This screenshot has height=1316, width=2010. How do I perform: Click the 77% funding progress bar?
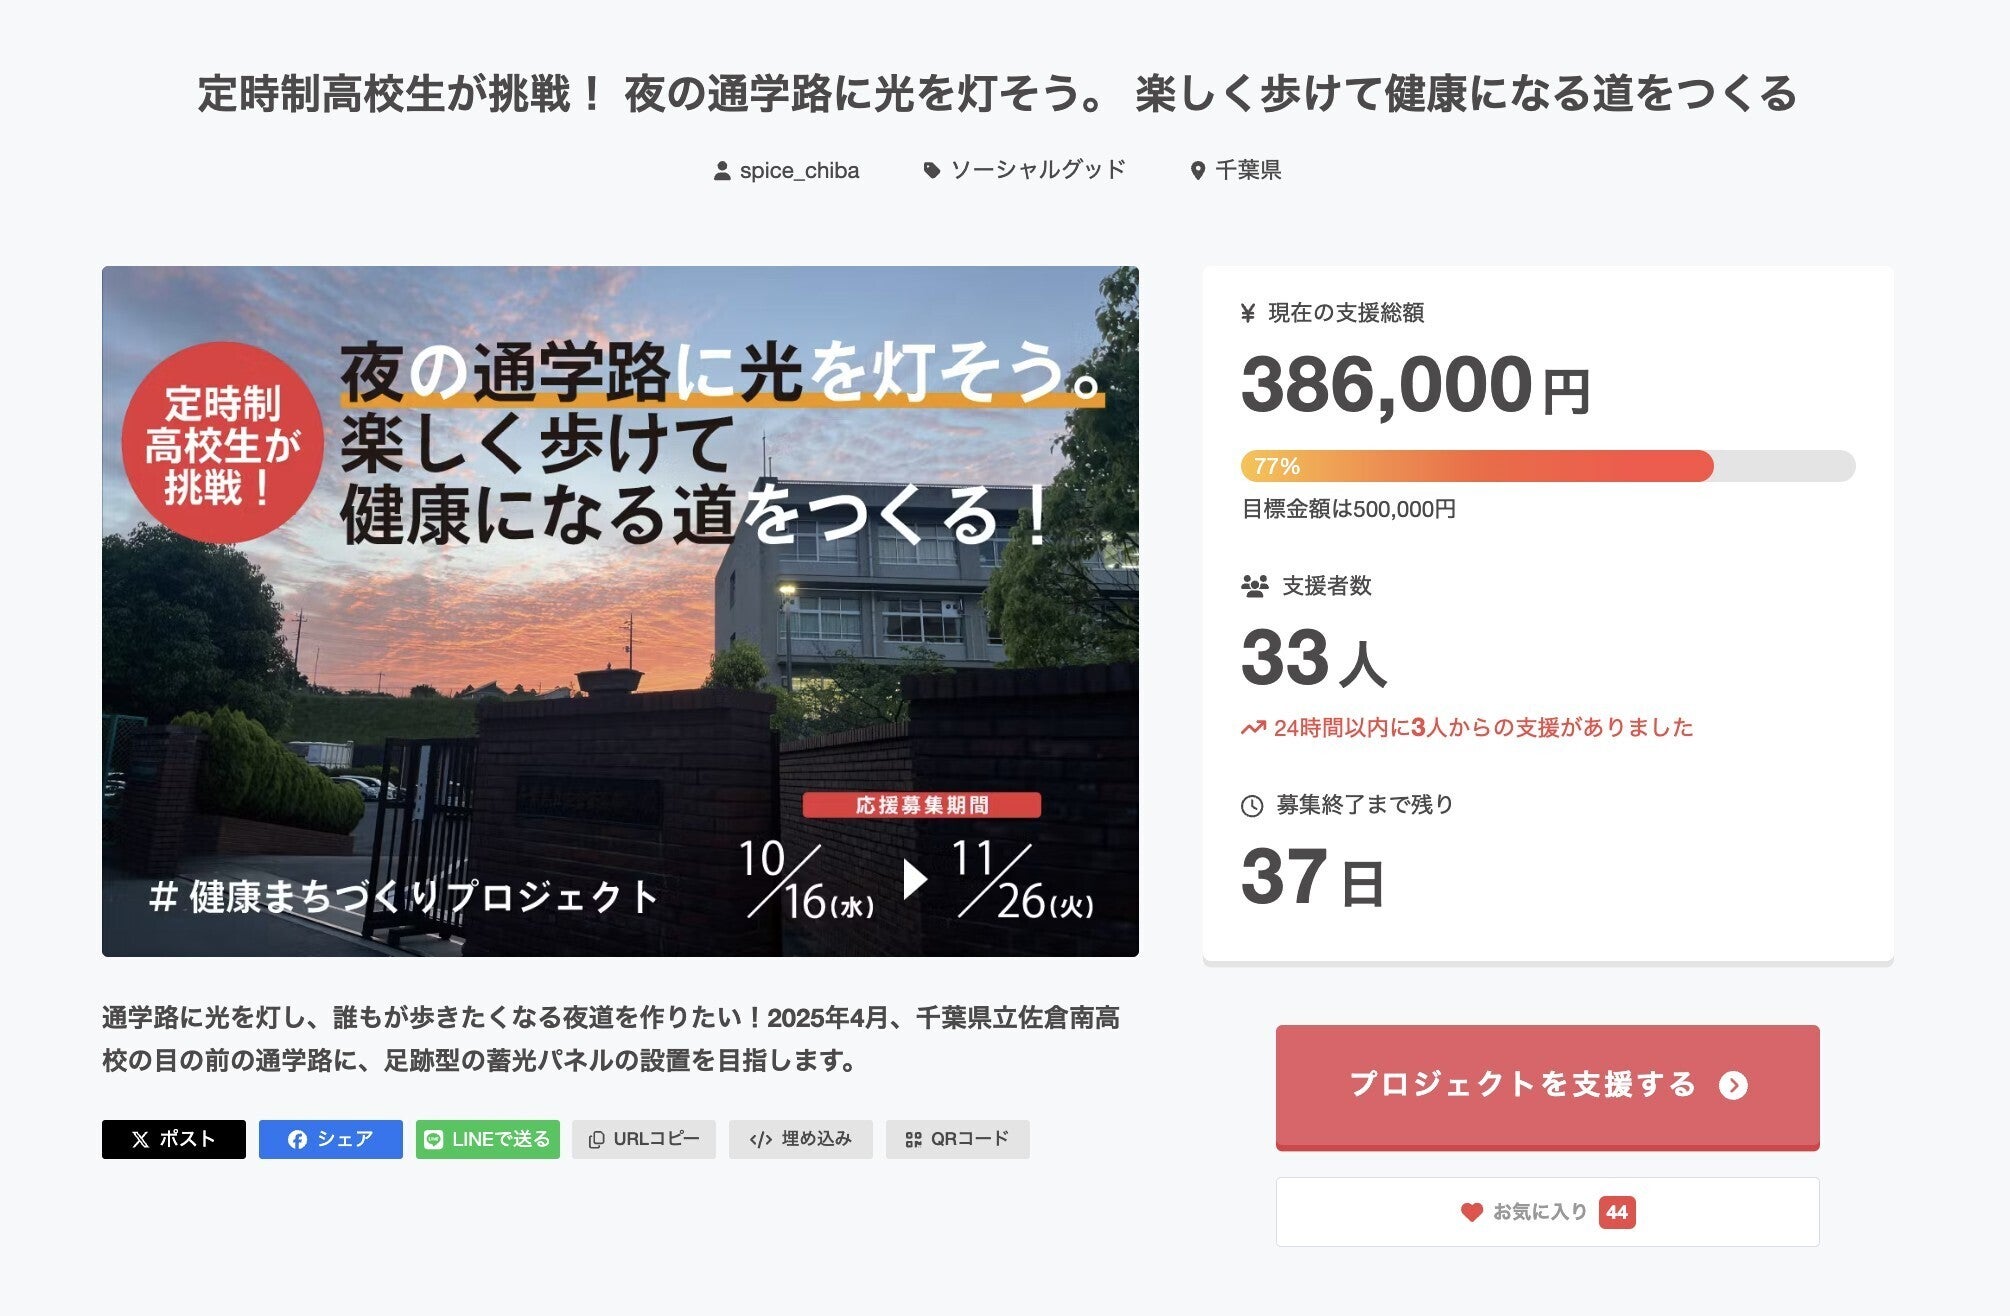pyautogui.click(x=1547, y=466)
